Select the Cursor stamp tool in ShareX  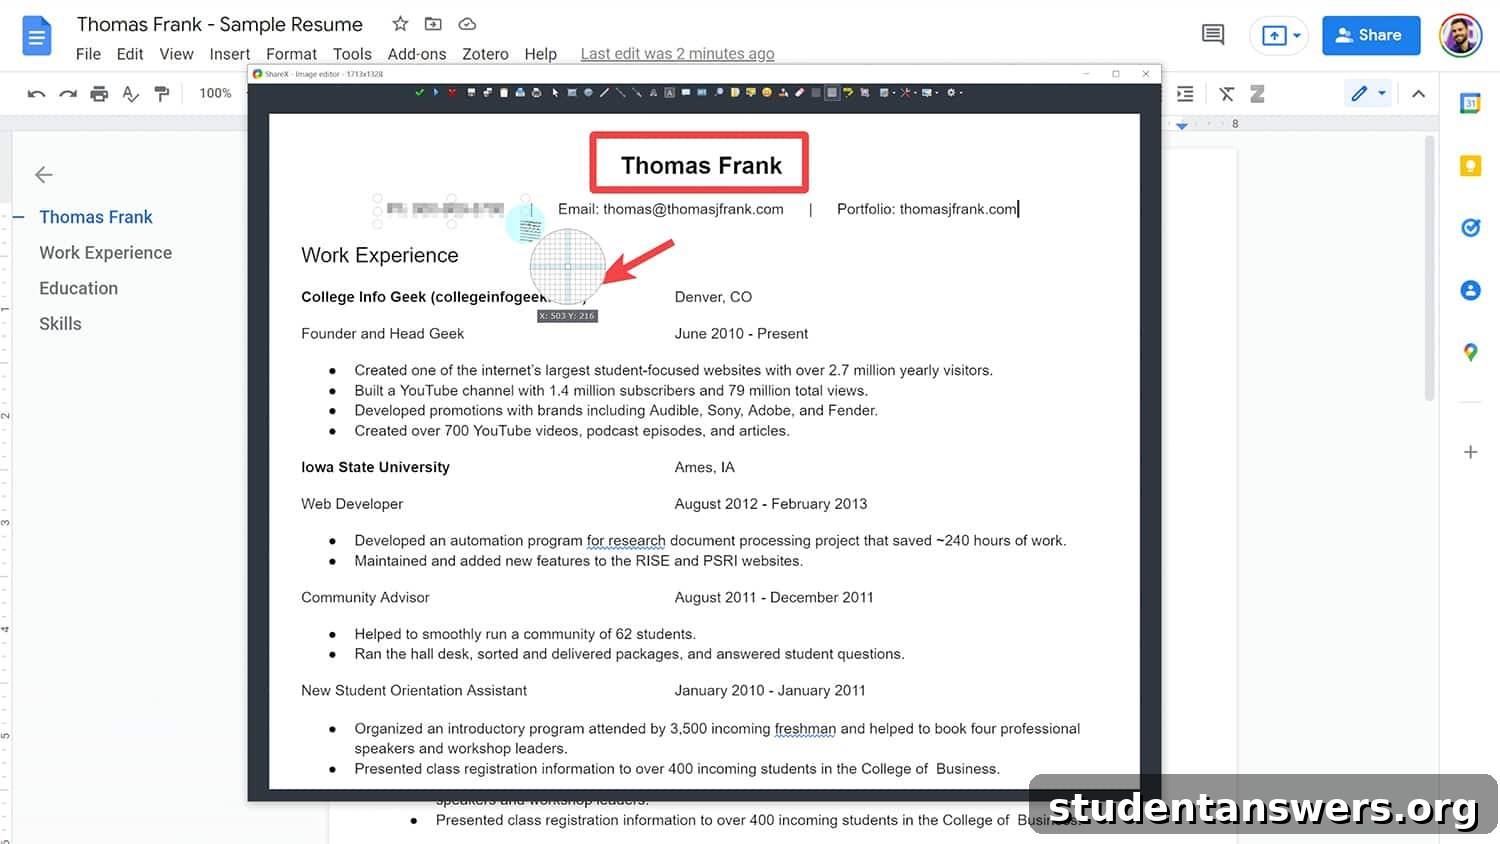(783, 92)
